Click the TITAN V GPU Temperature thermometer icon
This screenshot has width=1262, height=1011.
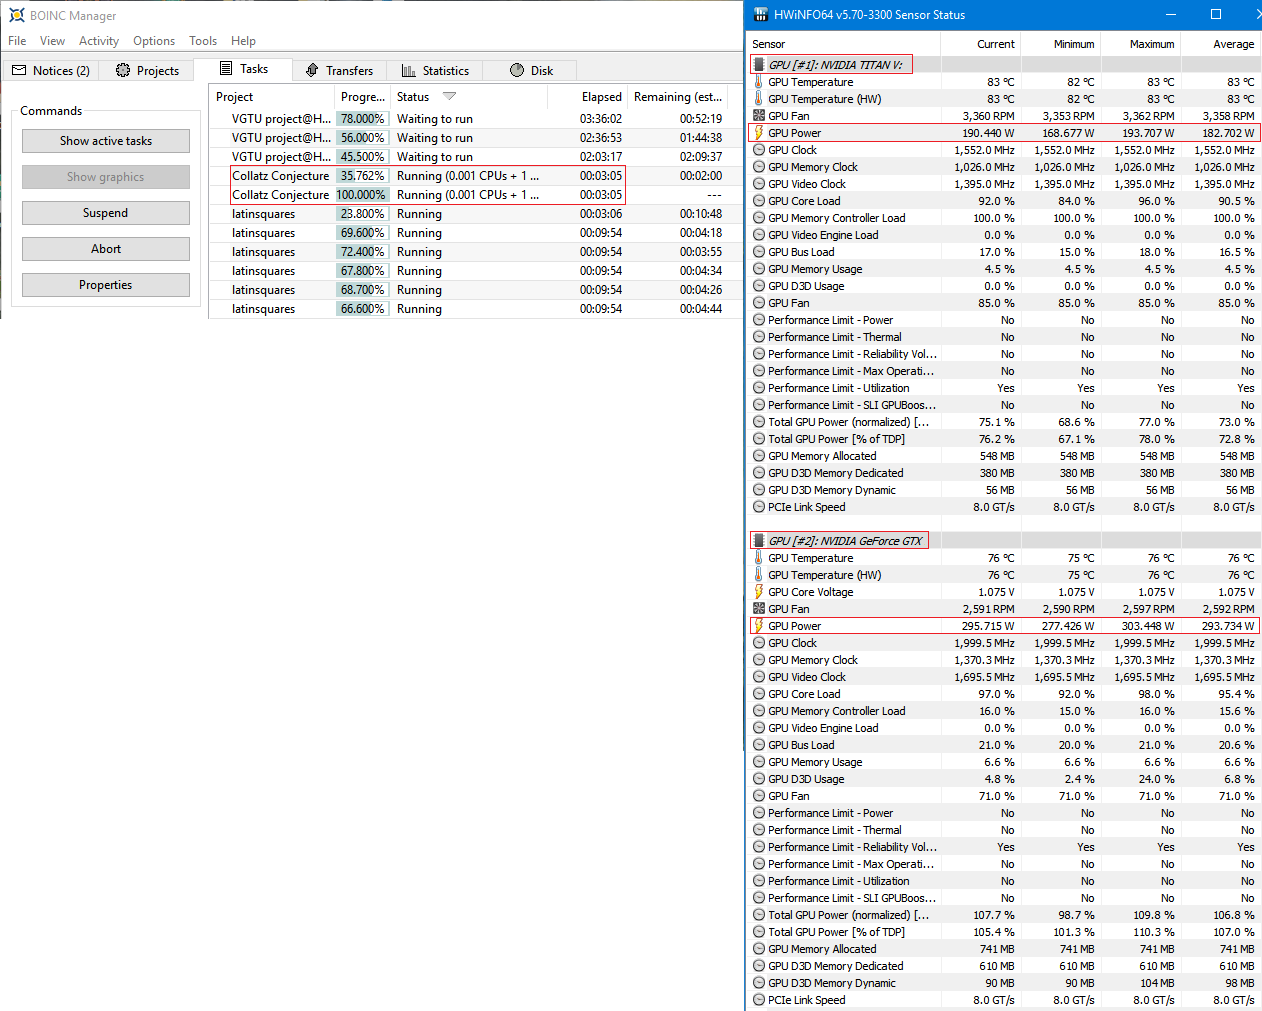(x=759, y=82)
